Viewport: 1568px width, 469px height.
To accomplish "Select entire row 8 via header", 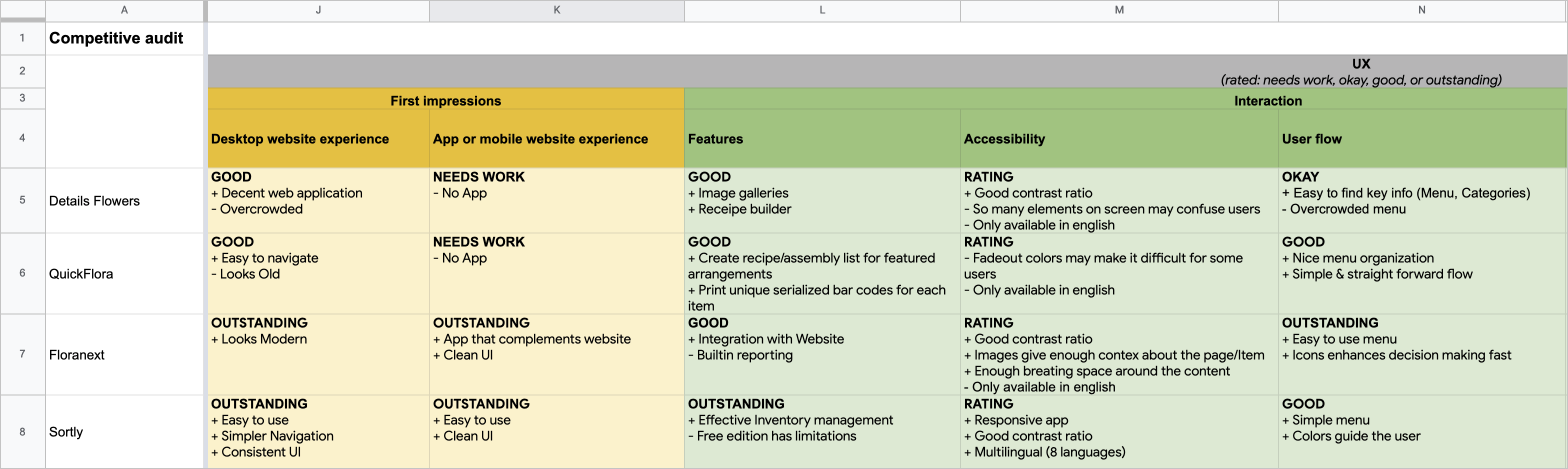I will pyautogui.click(x=22, y=432).
